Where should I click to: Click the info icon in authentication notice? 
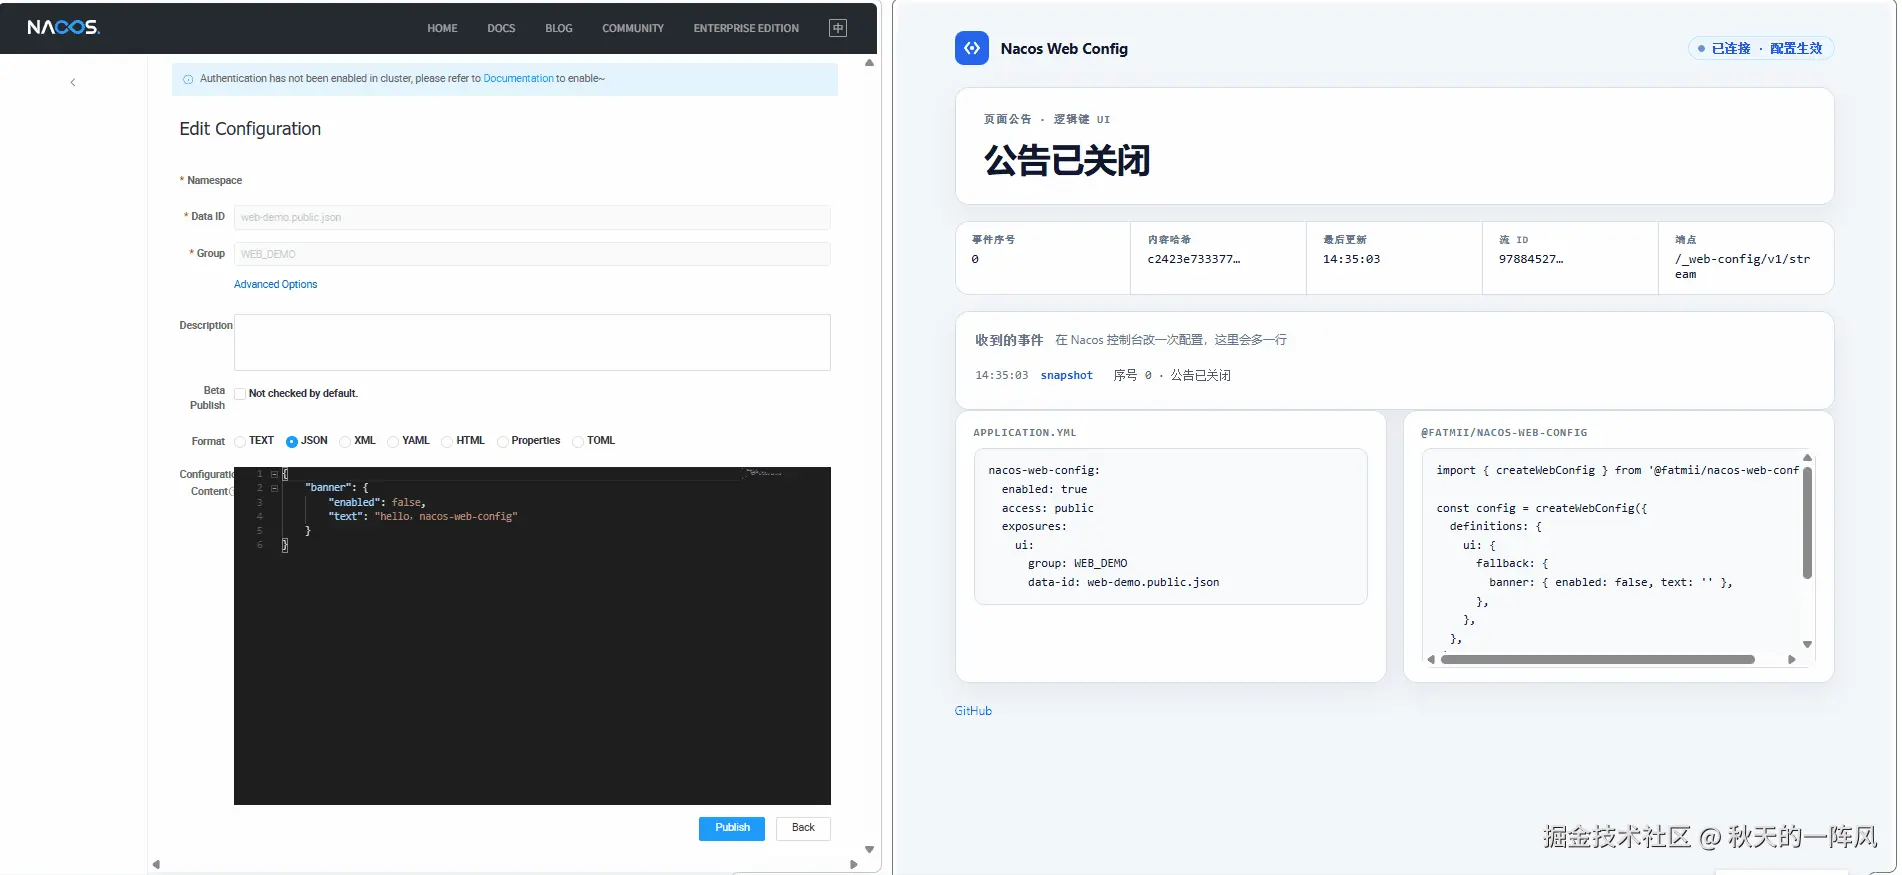pos(188,79)
